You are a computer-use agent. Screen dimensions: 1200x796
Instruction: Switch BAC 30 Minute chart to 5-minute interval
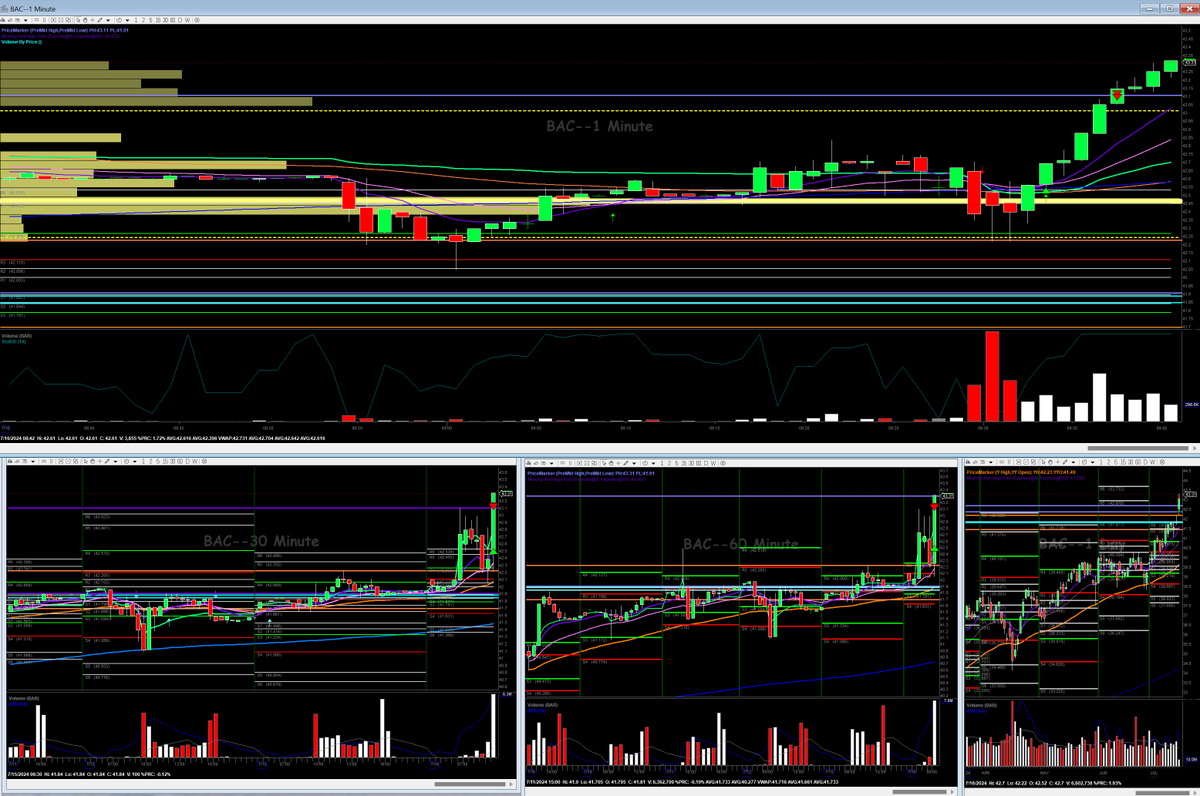click(158, 461)
